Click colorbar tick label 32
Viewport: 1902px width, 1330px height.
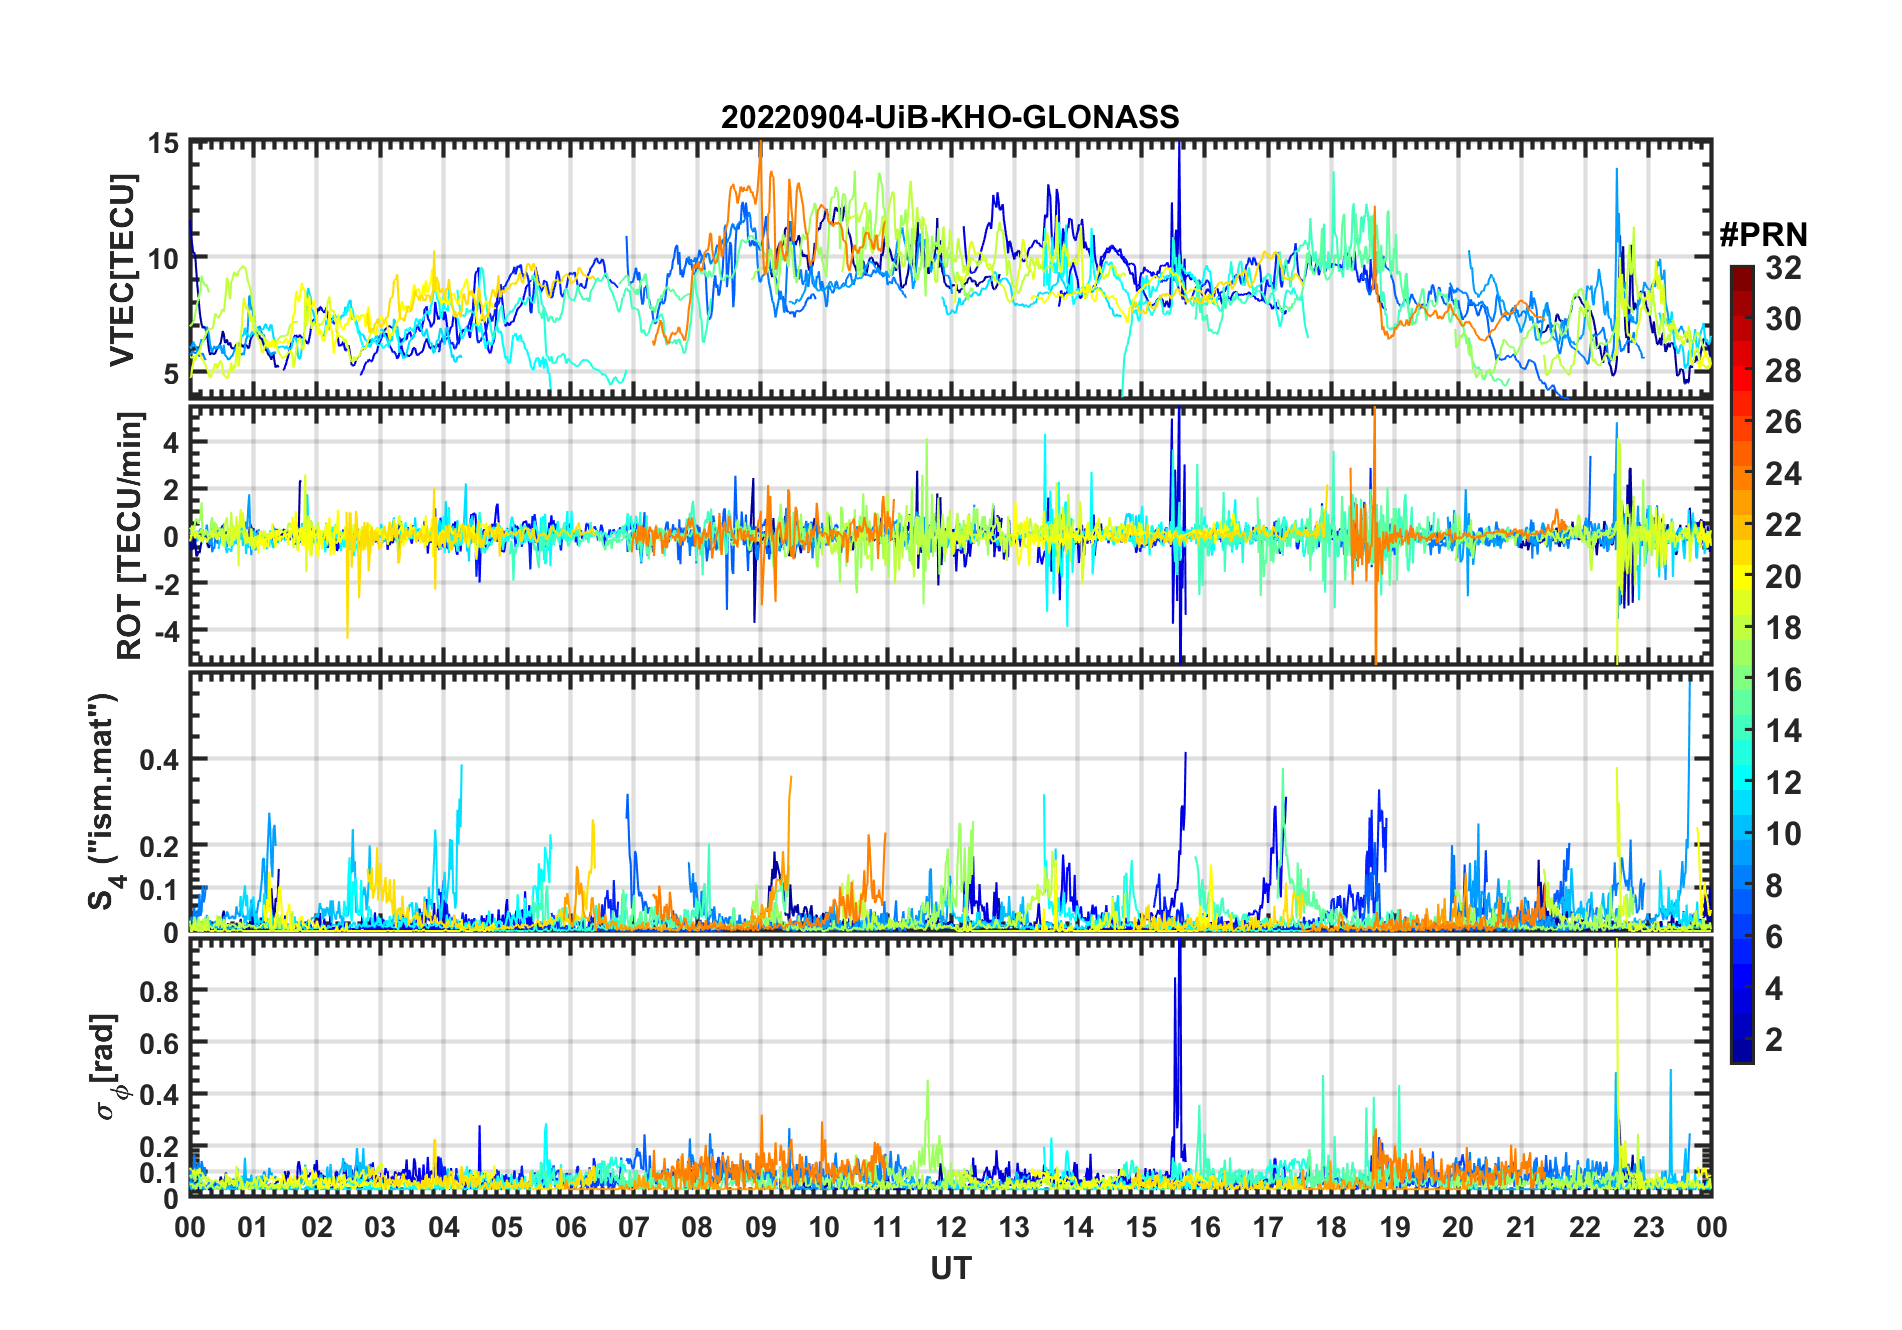1783,268
